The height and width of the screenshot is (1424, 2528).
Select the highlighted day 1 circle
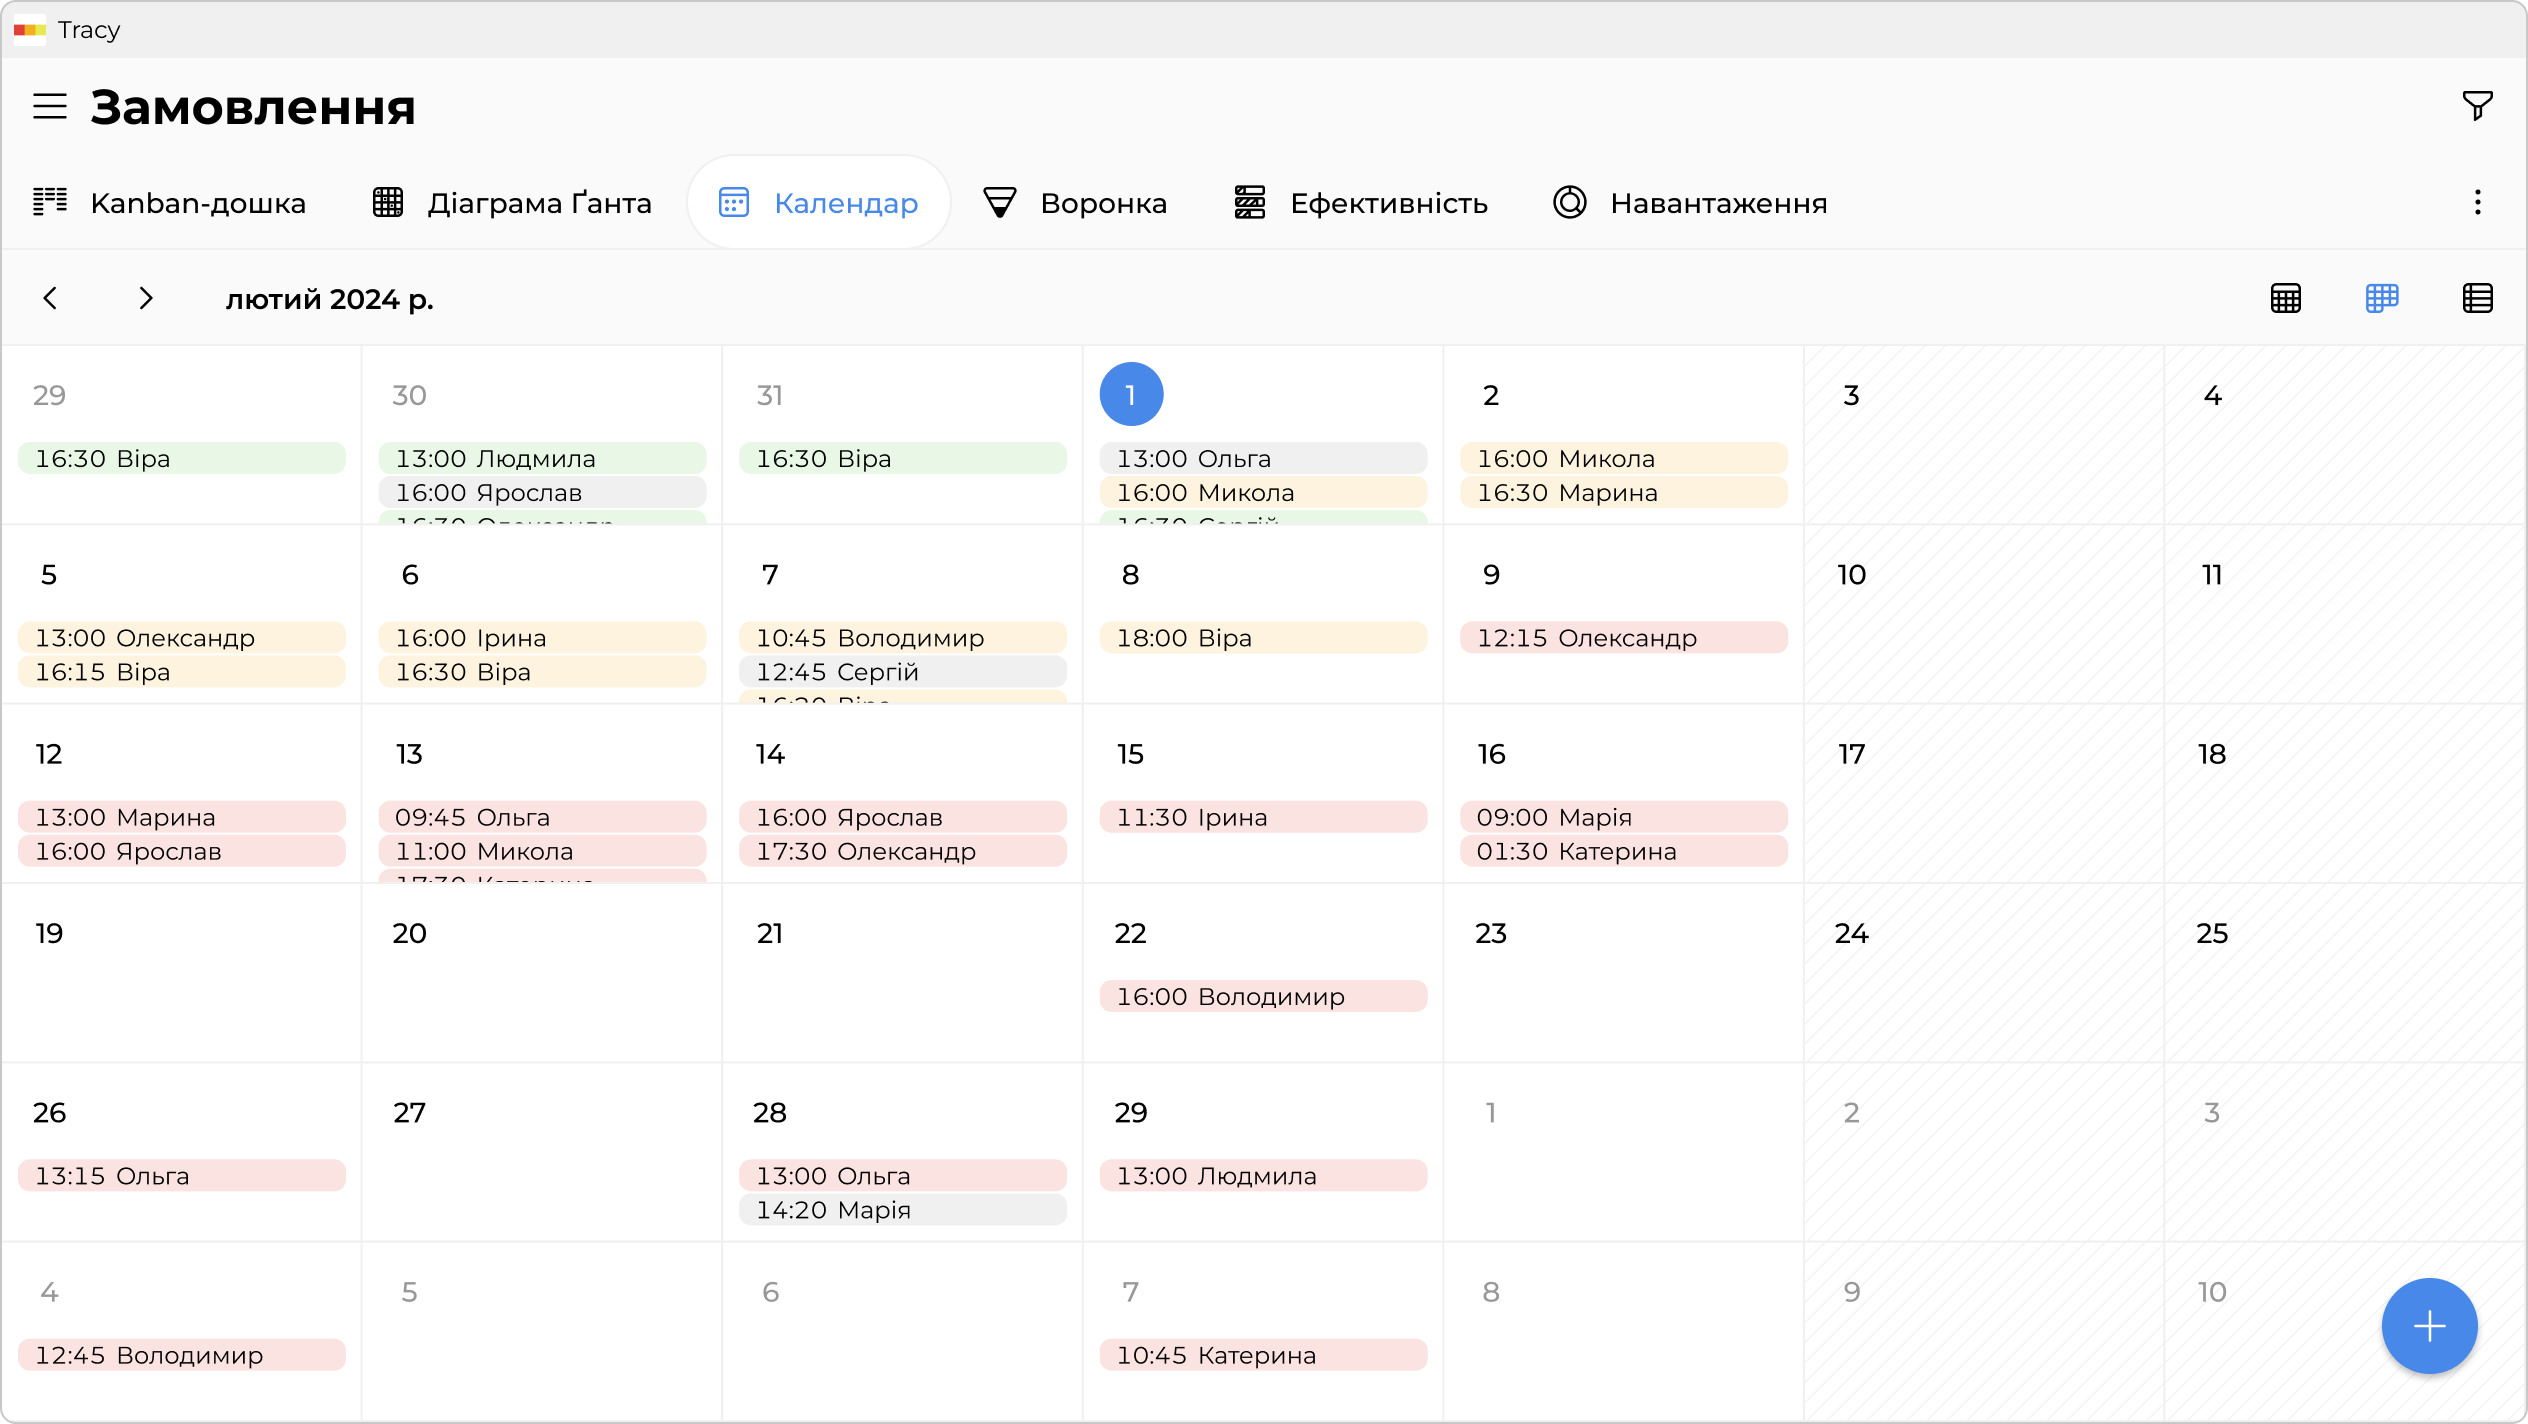pyautogui.click(x=1130, y=394)
